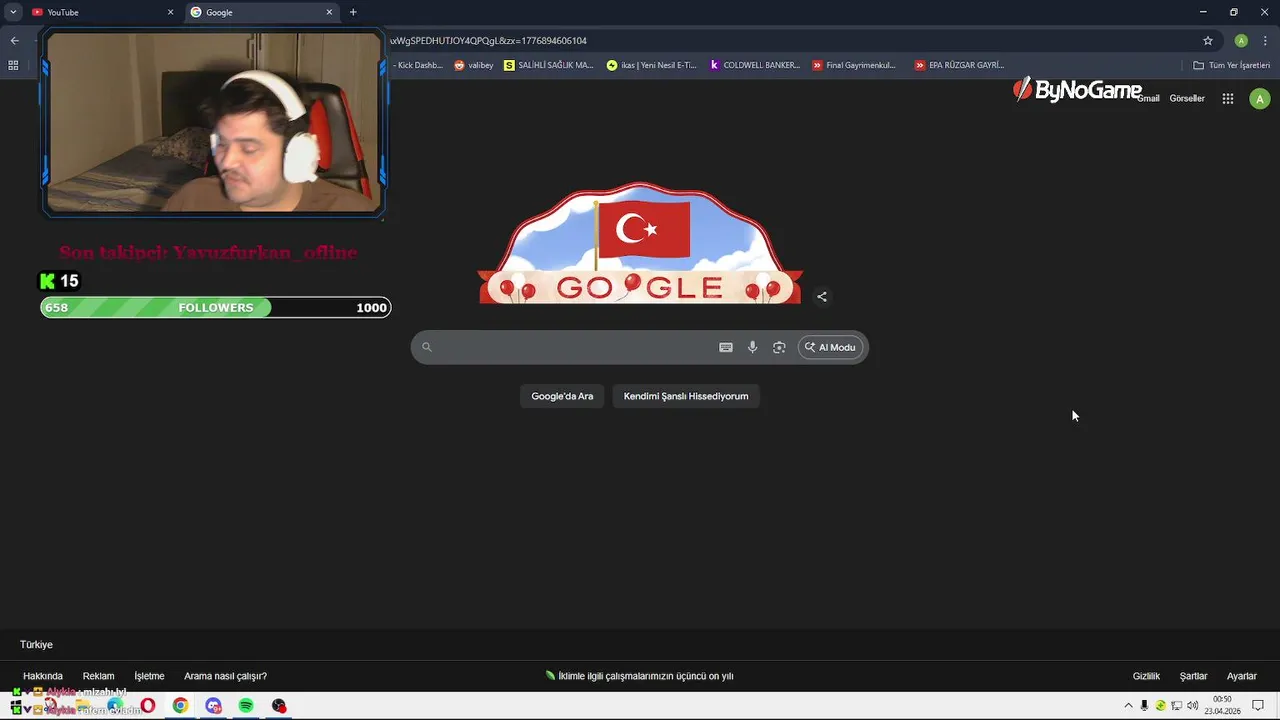The height and width of the screenshot is (720, 1280).
Task: Open network status tray icon
Action: (1176, 706)
